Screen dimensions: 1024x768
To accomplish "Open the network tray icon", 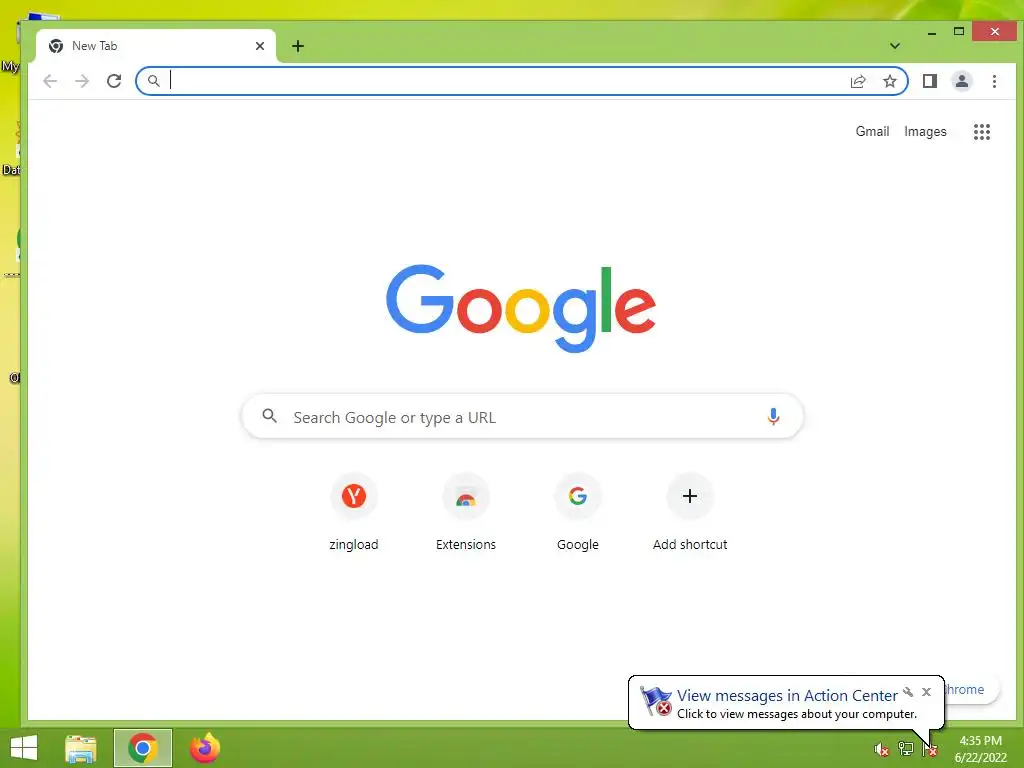I will (x=905, y=749).
